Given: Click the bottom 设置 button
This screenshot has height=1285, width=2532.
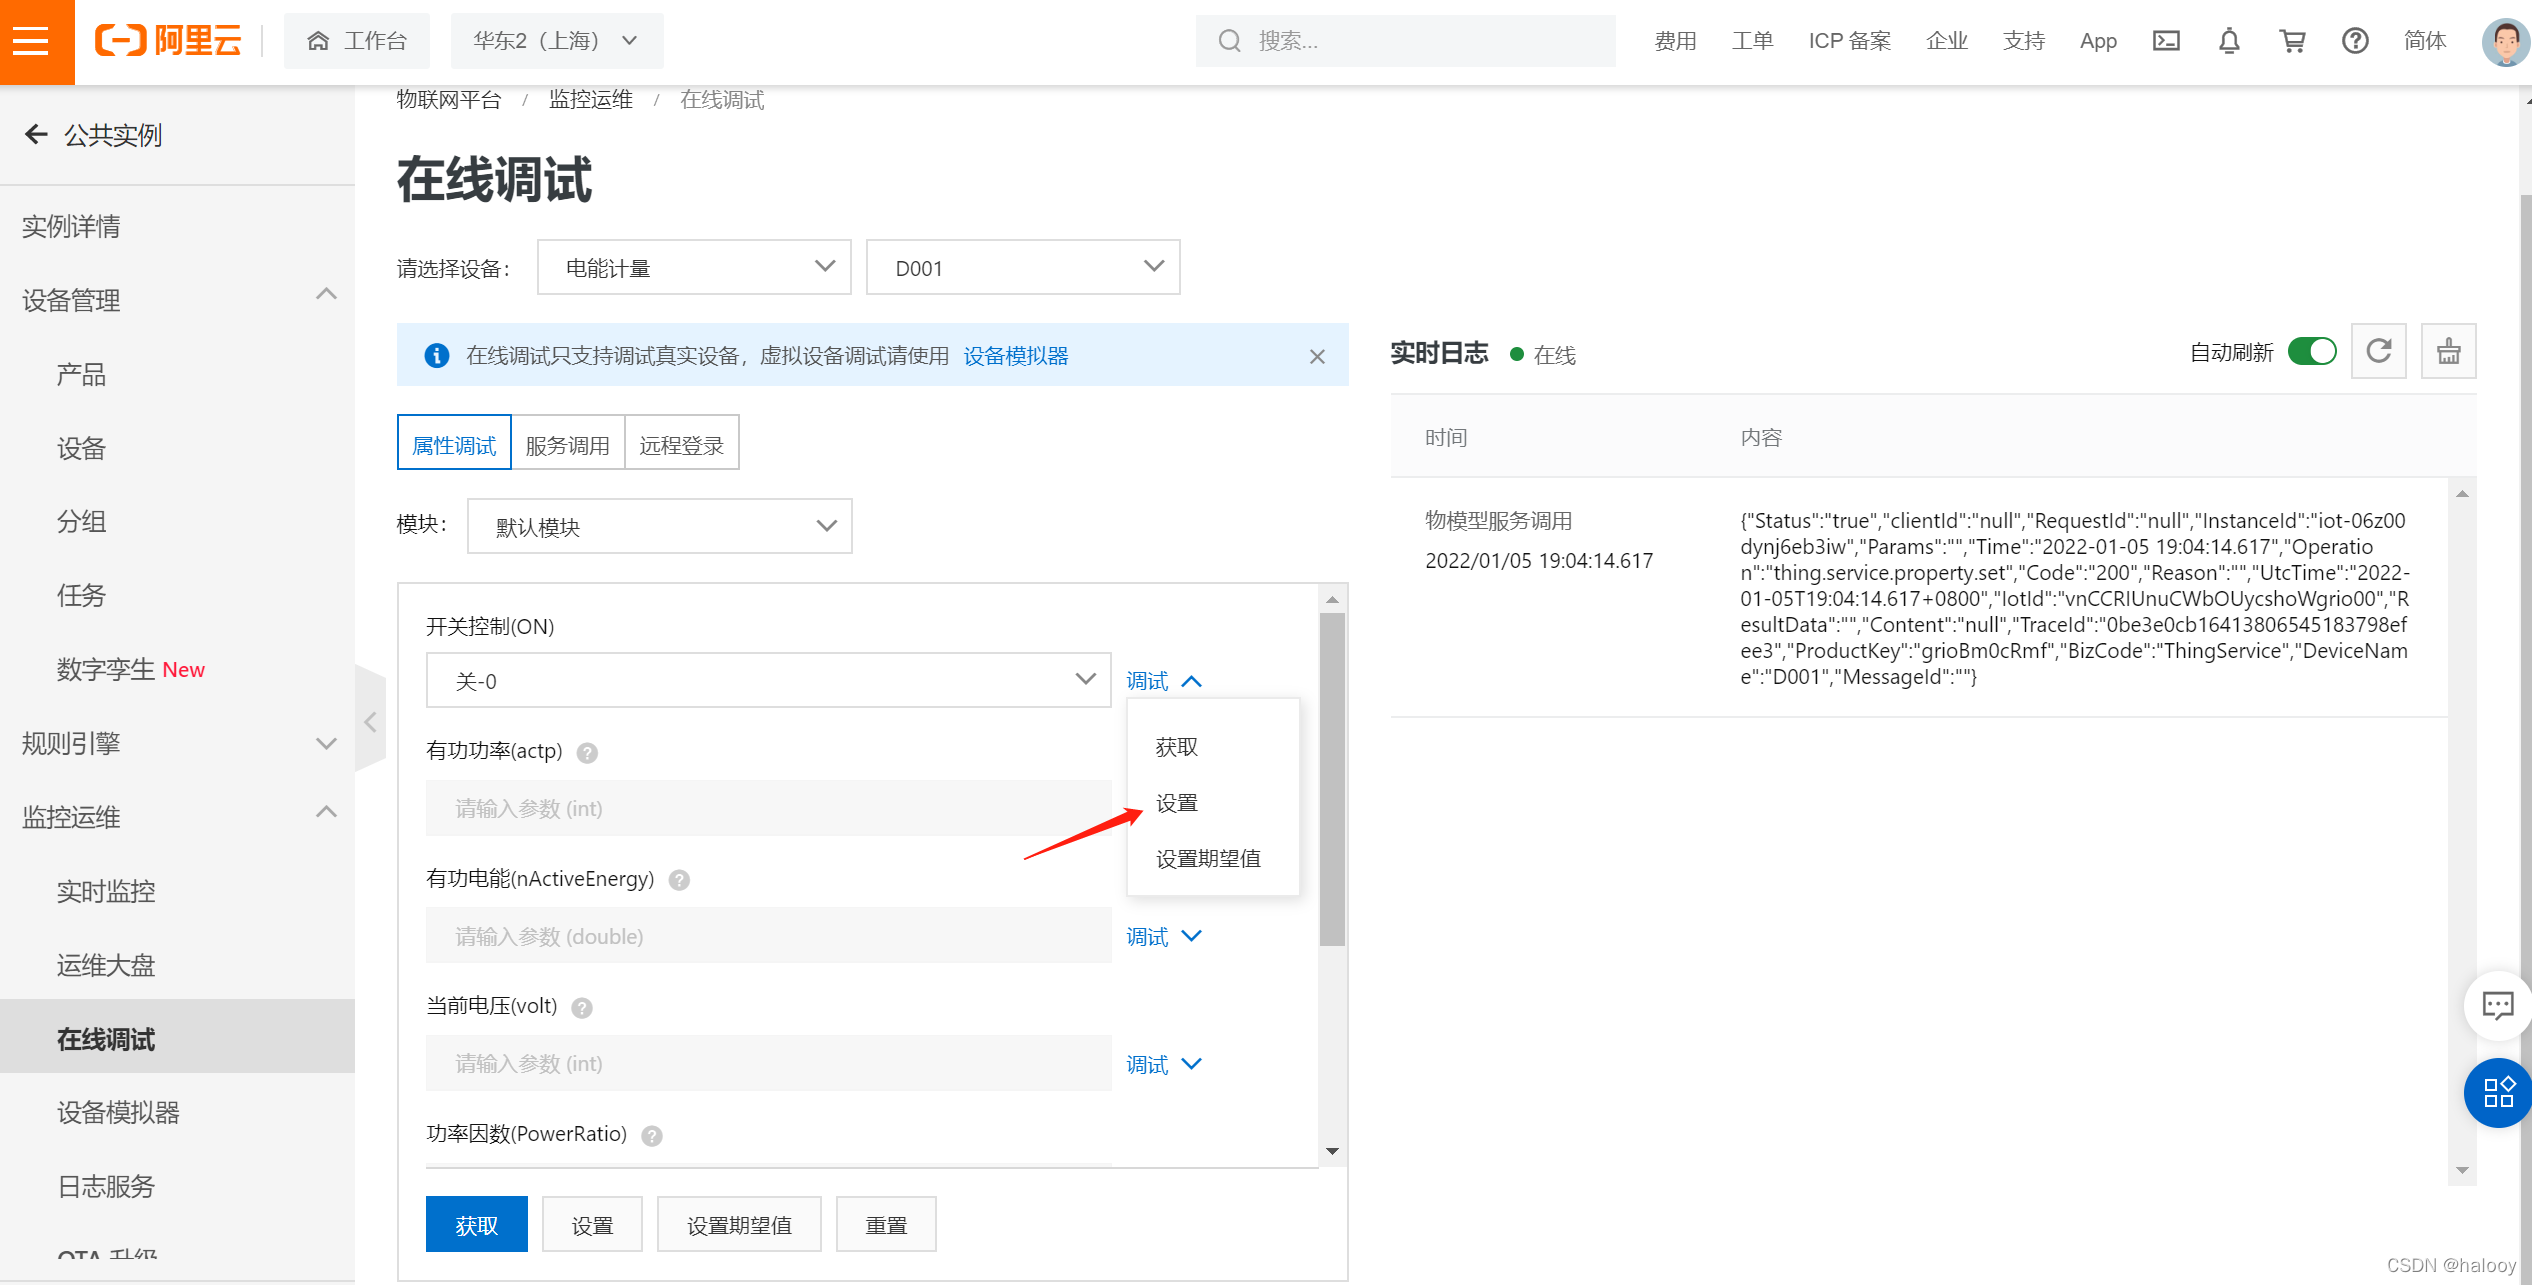Looking at the screenshot, I should (x=592, y=1224).
